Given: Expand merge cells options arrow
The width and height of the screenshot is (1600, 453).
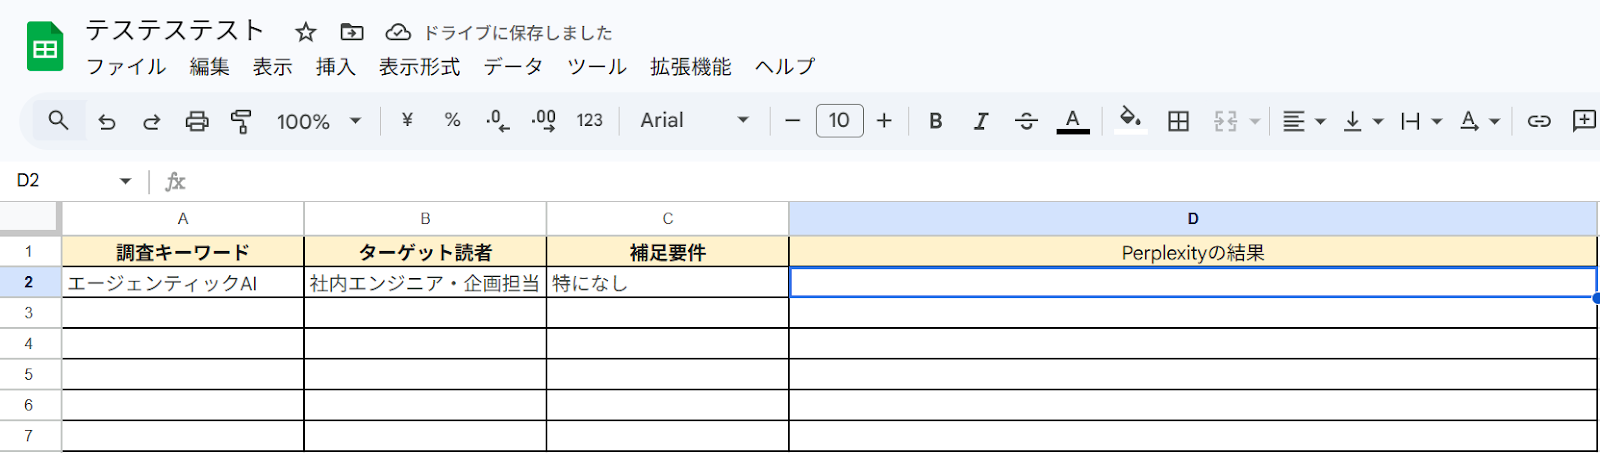Looking at the screenshot, I should 1254,121.
